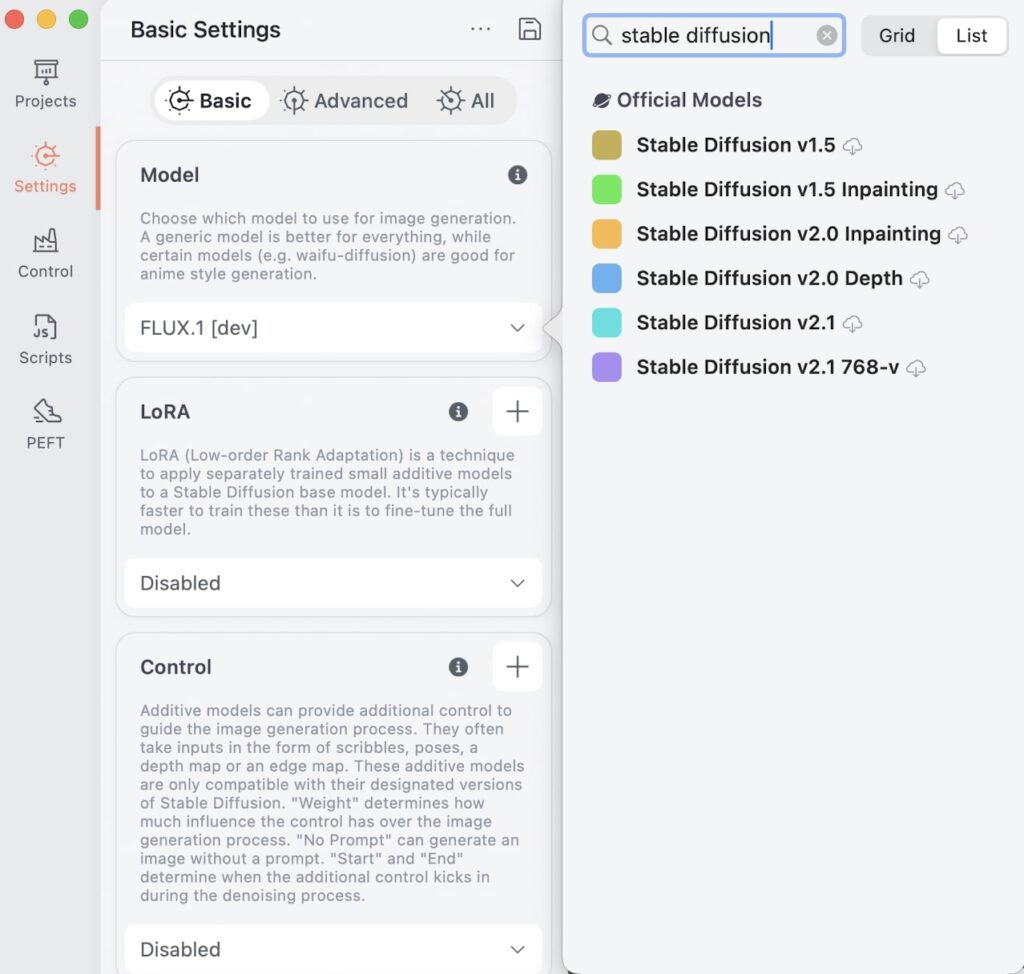Click blue swatch for v2.0 Depth
This screenshot has height=974, width=1024.
(606, 278)
